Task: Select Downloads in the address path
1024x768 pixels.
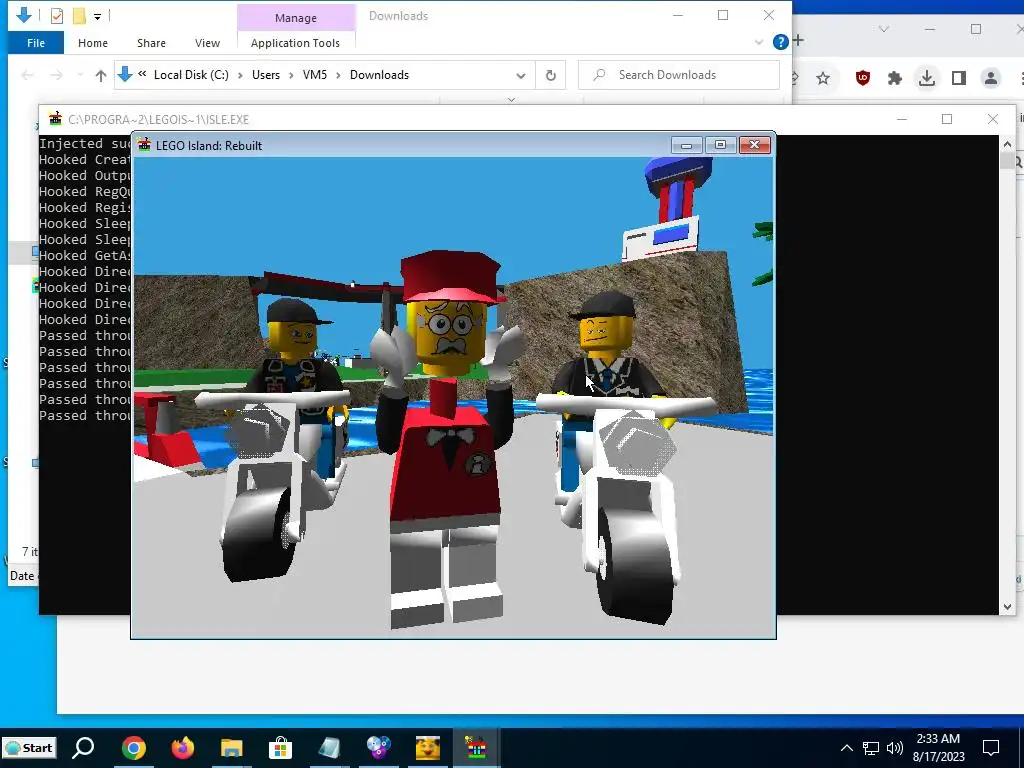Action: 379,75
